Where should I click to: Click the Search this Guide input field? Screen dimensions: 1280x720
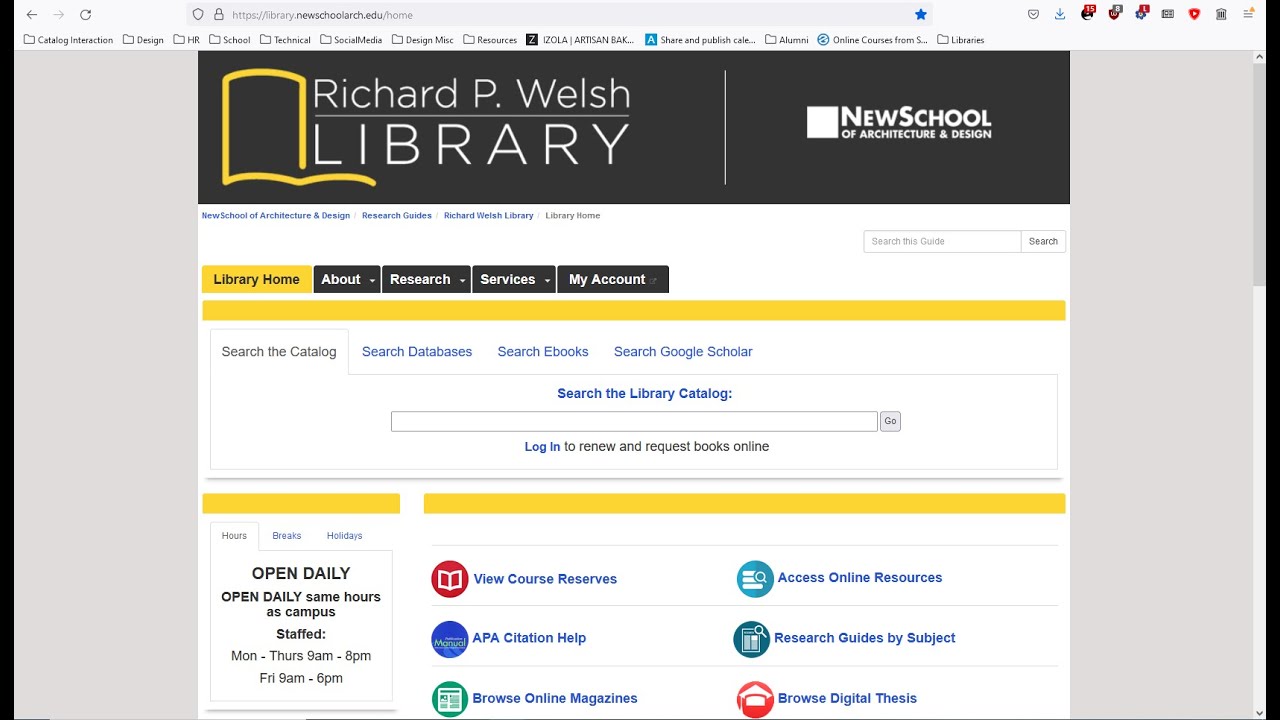click(x=942, y=241)
